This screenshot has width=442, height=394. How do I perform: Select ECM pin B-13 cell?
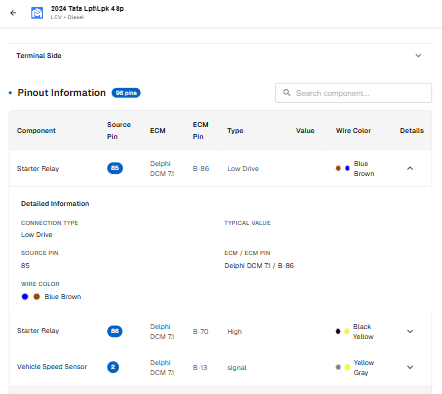pyautogui.click(x=200, y=368)
